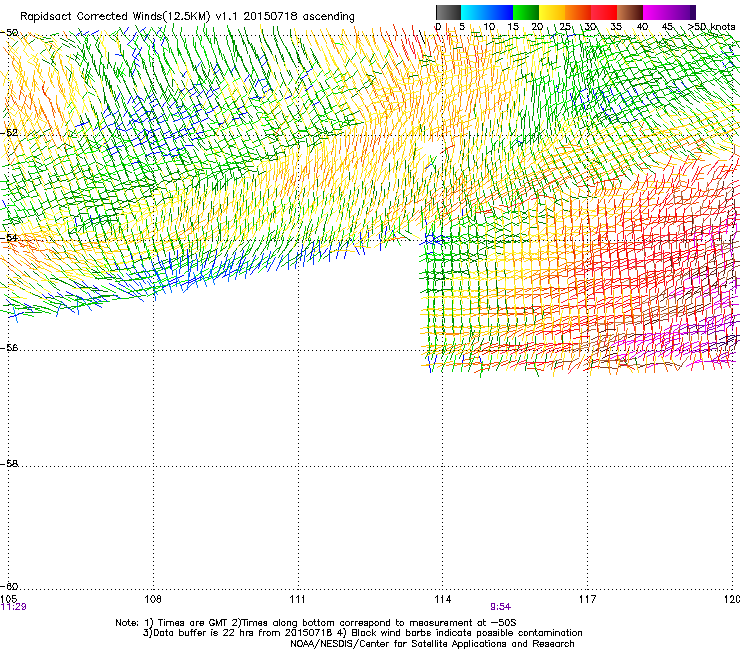Click the magenta 40-45 knots legend swatch
Viewport: 740px width, 650px height.
656,12
